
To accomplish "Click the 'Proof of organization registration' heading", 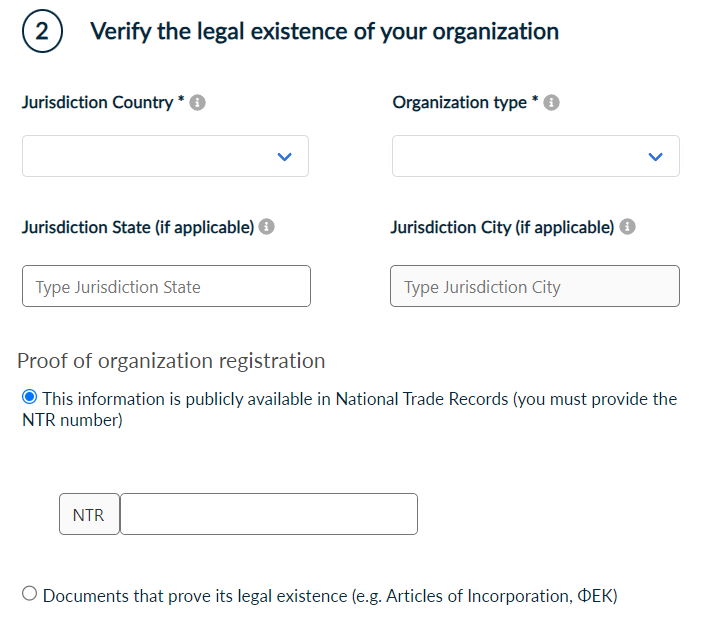I will pyautogui.click(x=171, y=361).
